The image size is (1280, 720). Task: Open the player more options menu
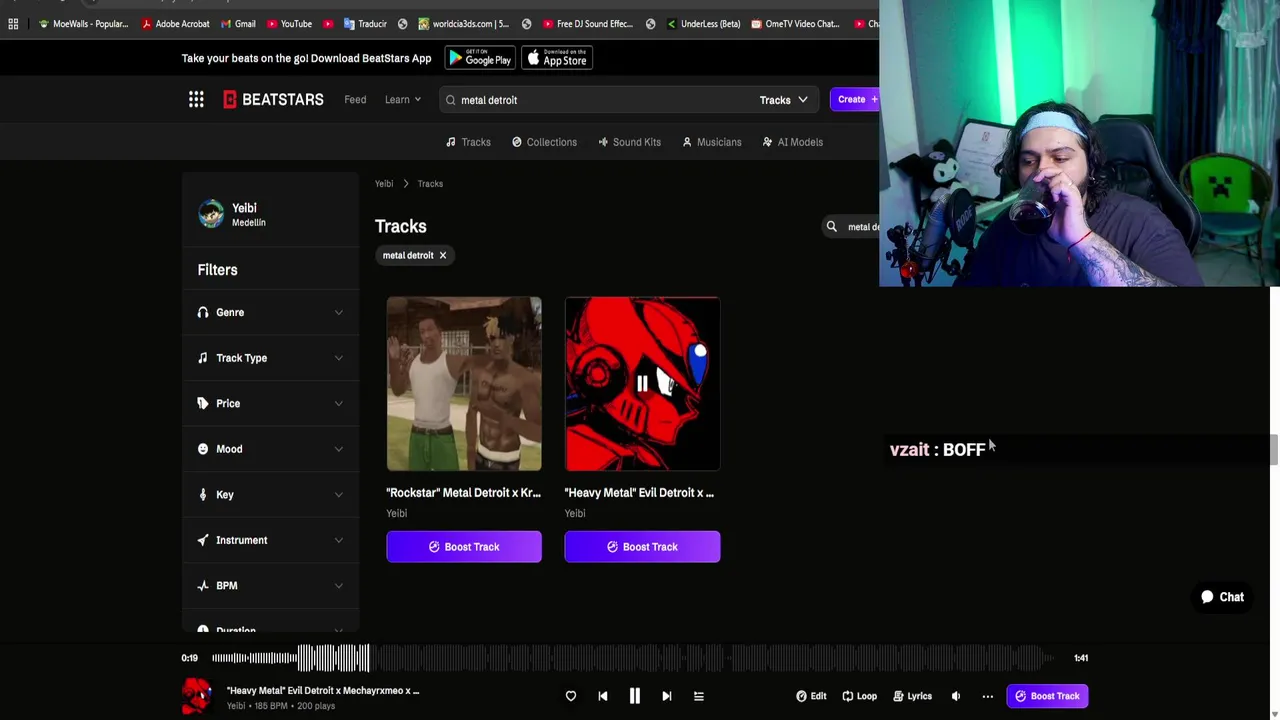click(988, 696)
